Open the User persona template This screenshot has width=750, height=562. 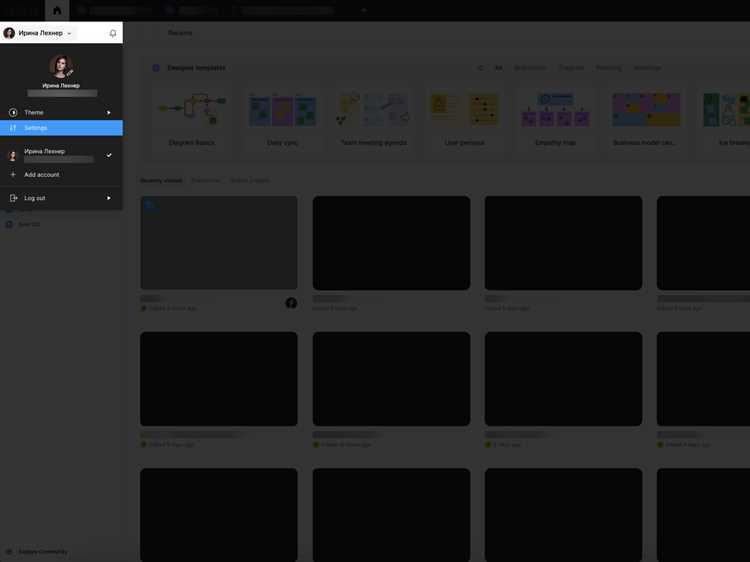click(464, 120)
